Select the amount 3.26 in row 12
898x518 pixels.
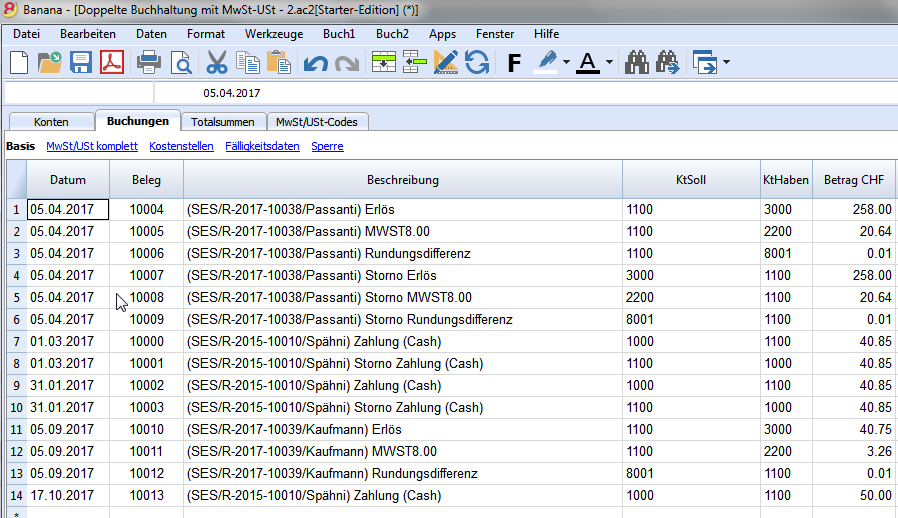[x=853, y=451]
